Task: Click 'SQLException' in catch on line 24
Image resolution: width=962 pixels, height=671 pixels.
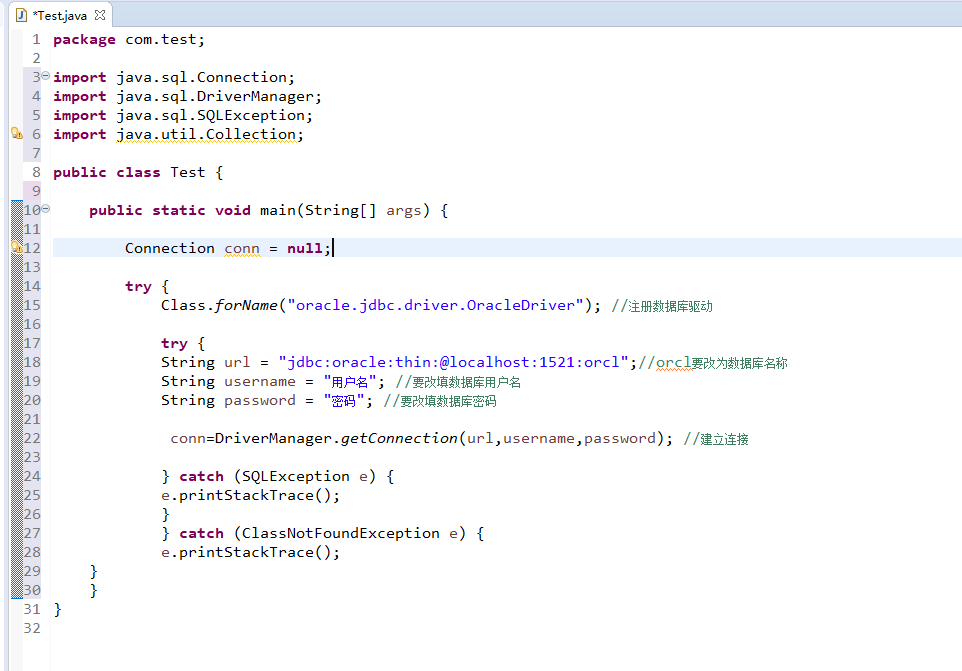Action: pyautogui.click(x=296, y=477)
